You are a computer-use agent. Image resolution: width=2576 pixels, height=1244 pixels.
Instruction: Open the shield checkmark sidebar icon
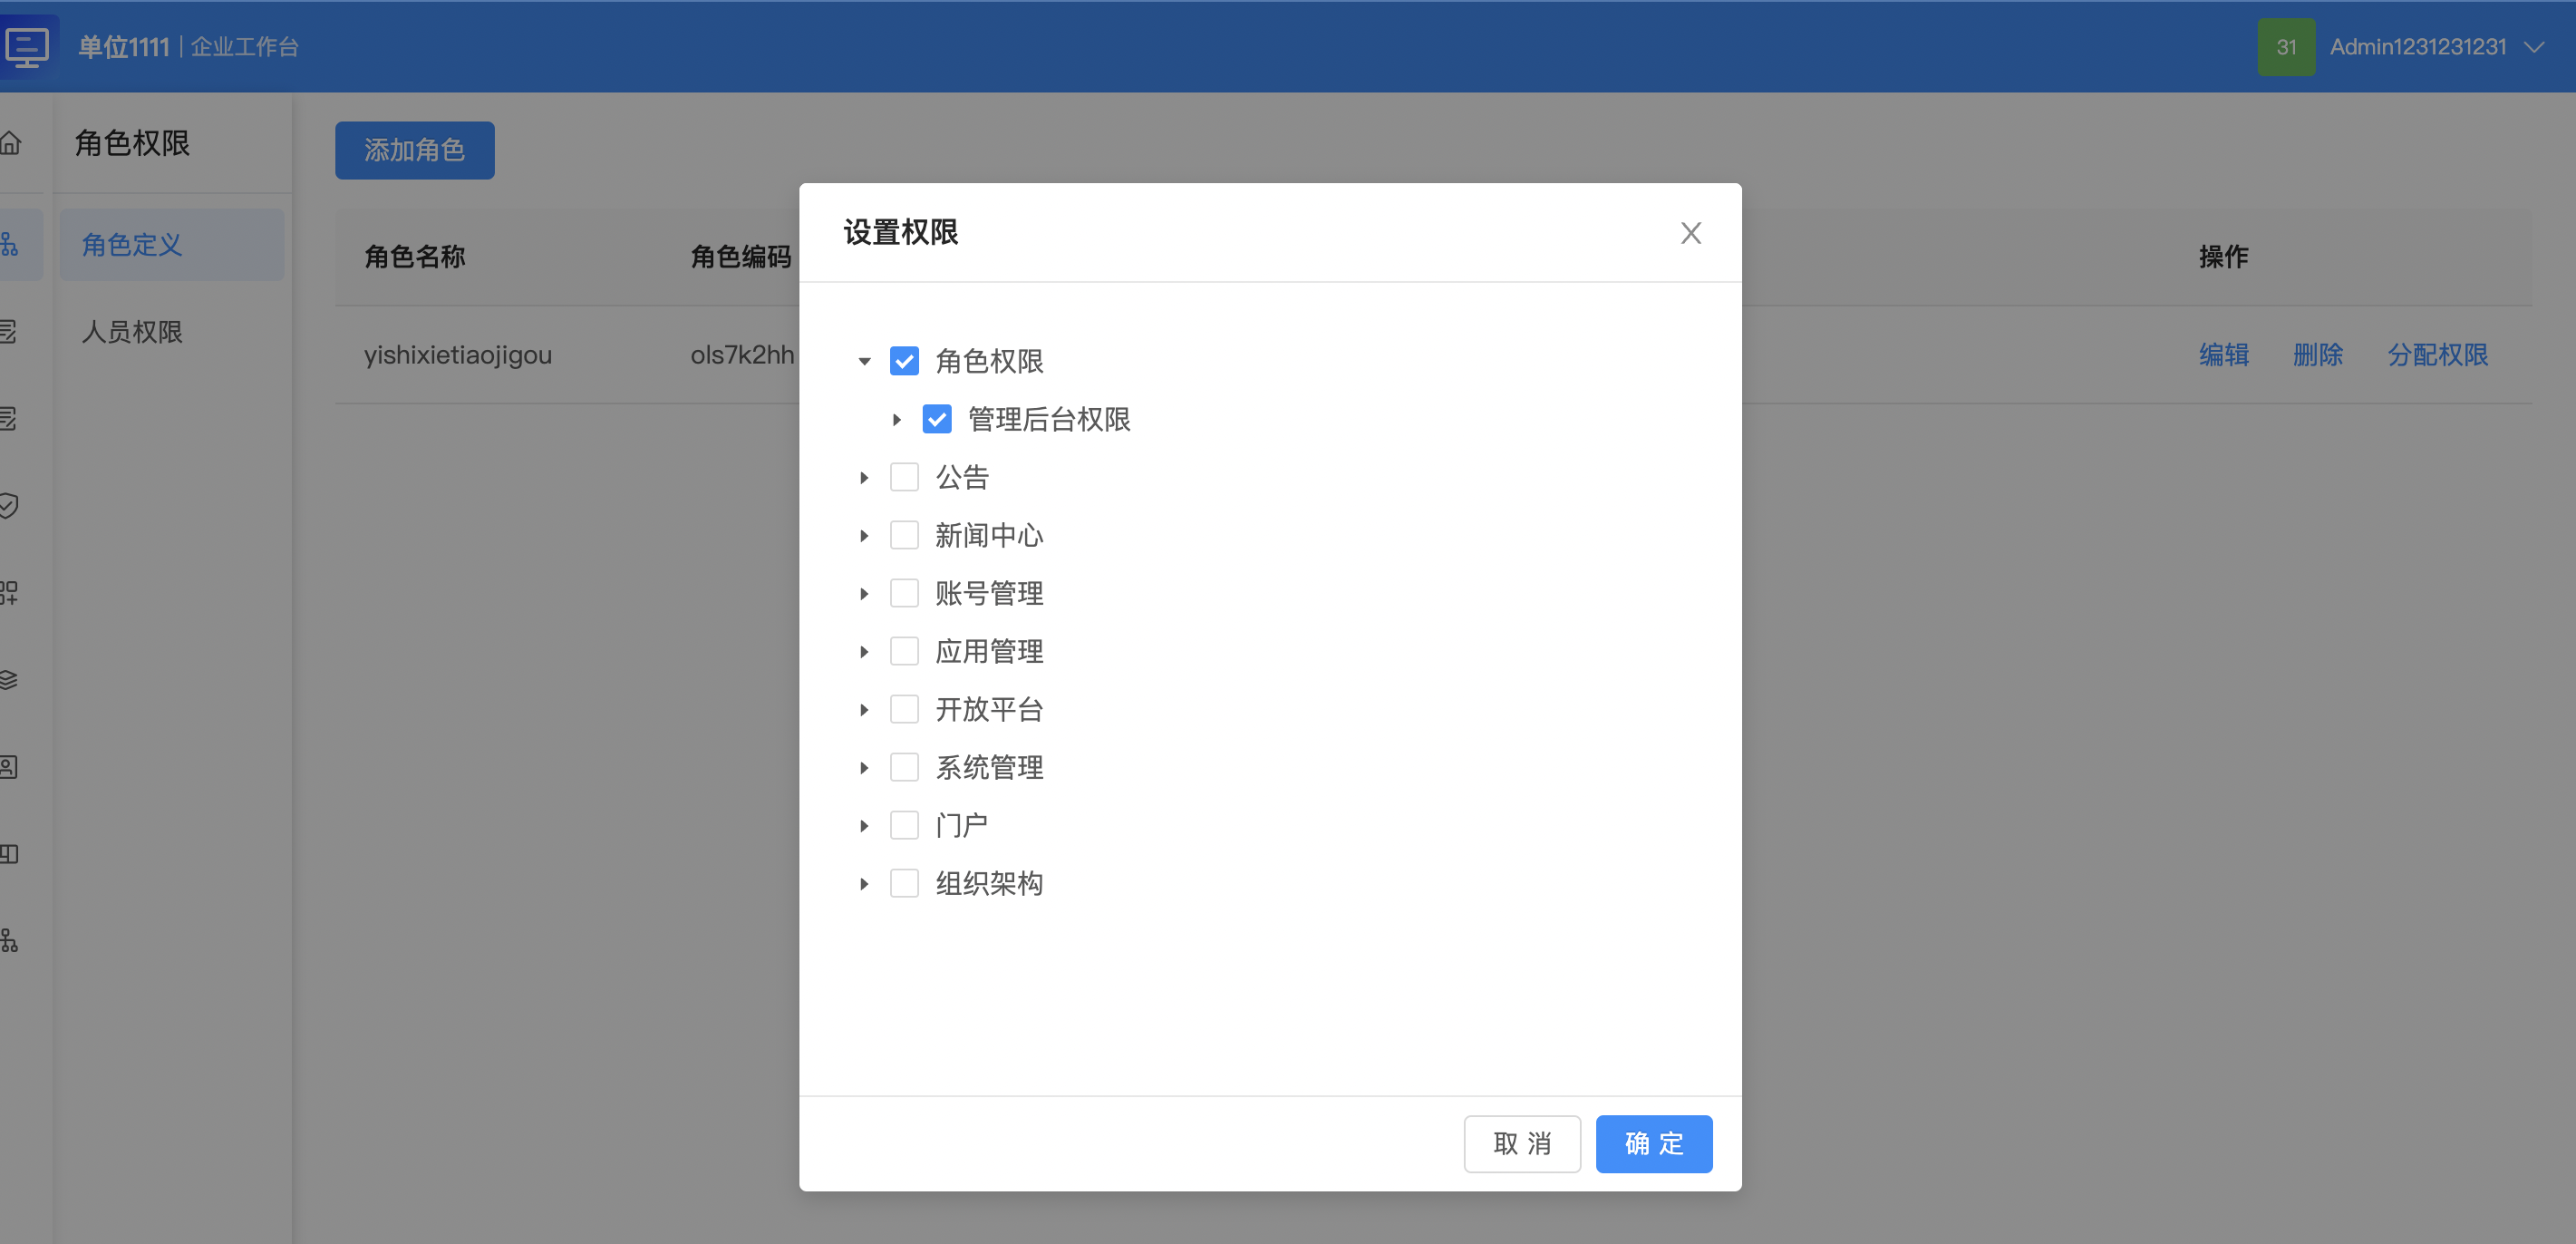[x=9, y=505]
